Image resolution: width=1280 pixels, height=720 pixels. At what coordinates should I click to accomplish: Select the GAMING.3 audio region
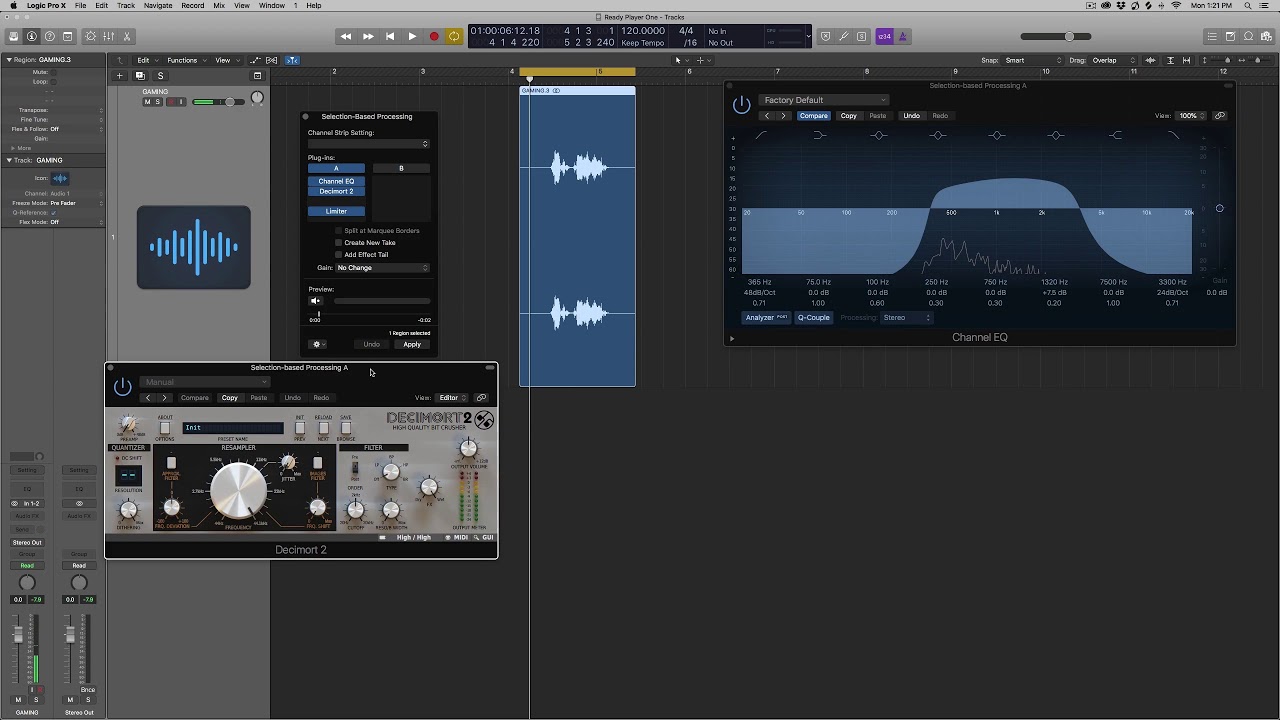pos(577,236)
